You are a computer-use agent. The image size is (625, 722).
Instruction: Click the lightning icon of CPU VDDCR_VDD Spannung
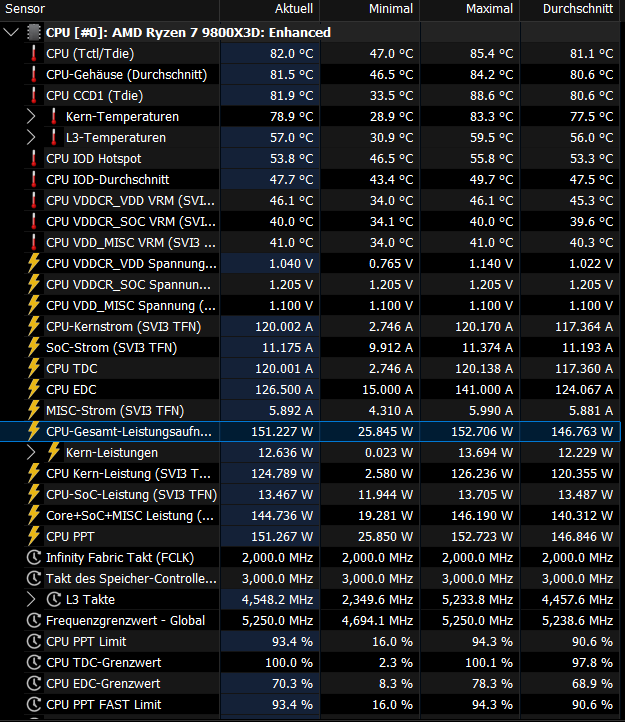pyautogui.click(x=34, y=263)
